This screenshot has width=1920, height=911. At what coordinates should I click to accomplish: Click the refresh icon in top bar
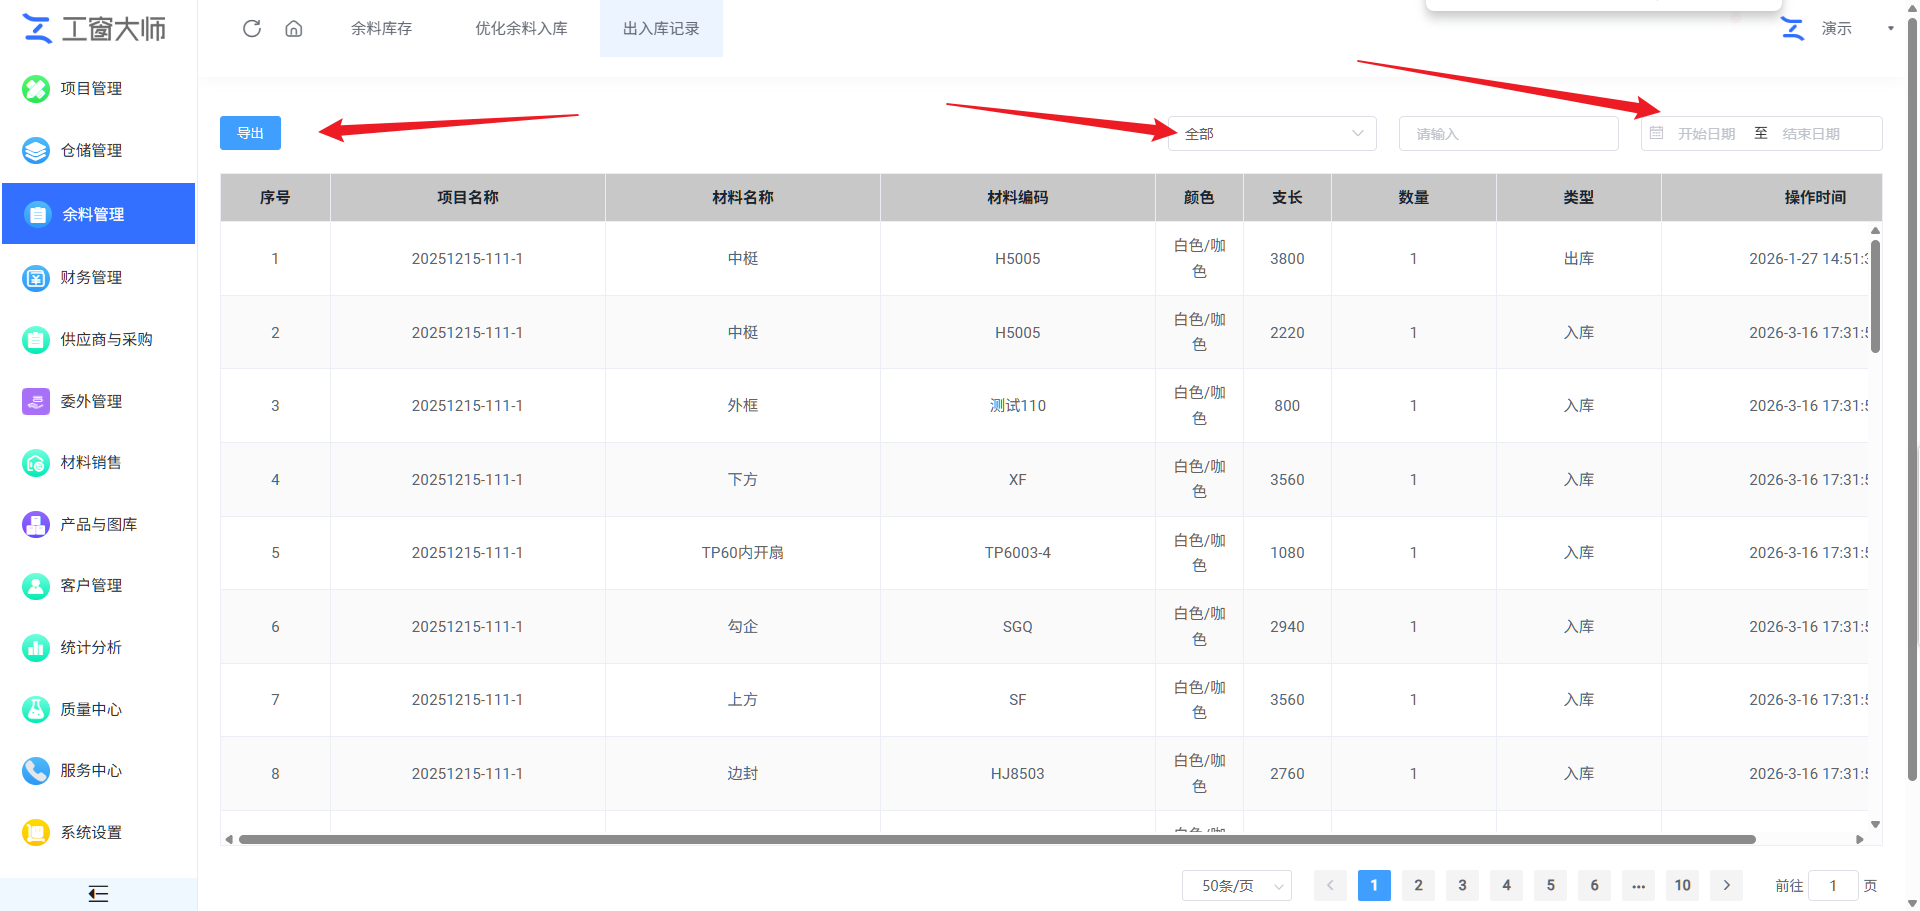pos(252,28)
